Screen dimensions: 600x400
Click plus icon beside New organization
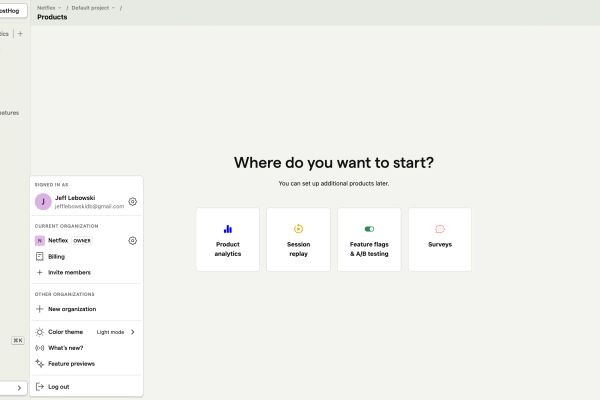39,309
